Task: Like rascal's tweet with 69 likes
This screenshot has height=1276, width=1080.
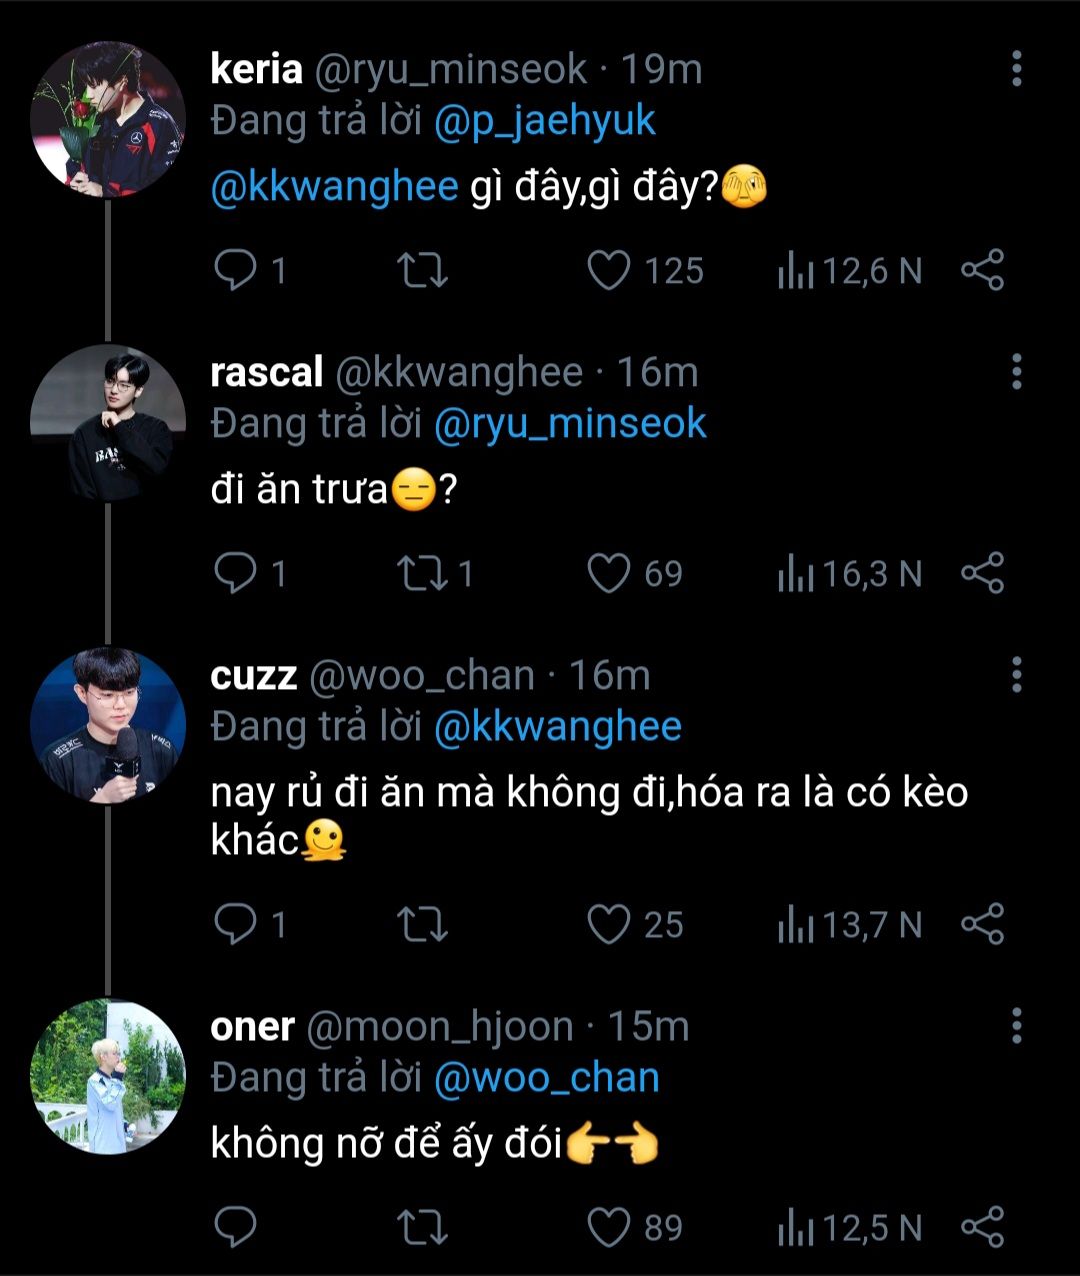Action: coord(609,574)
